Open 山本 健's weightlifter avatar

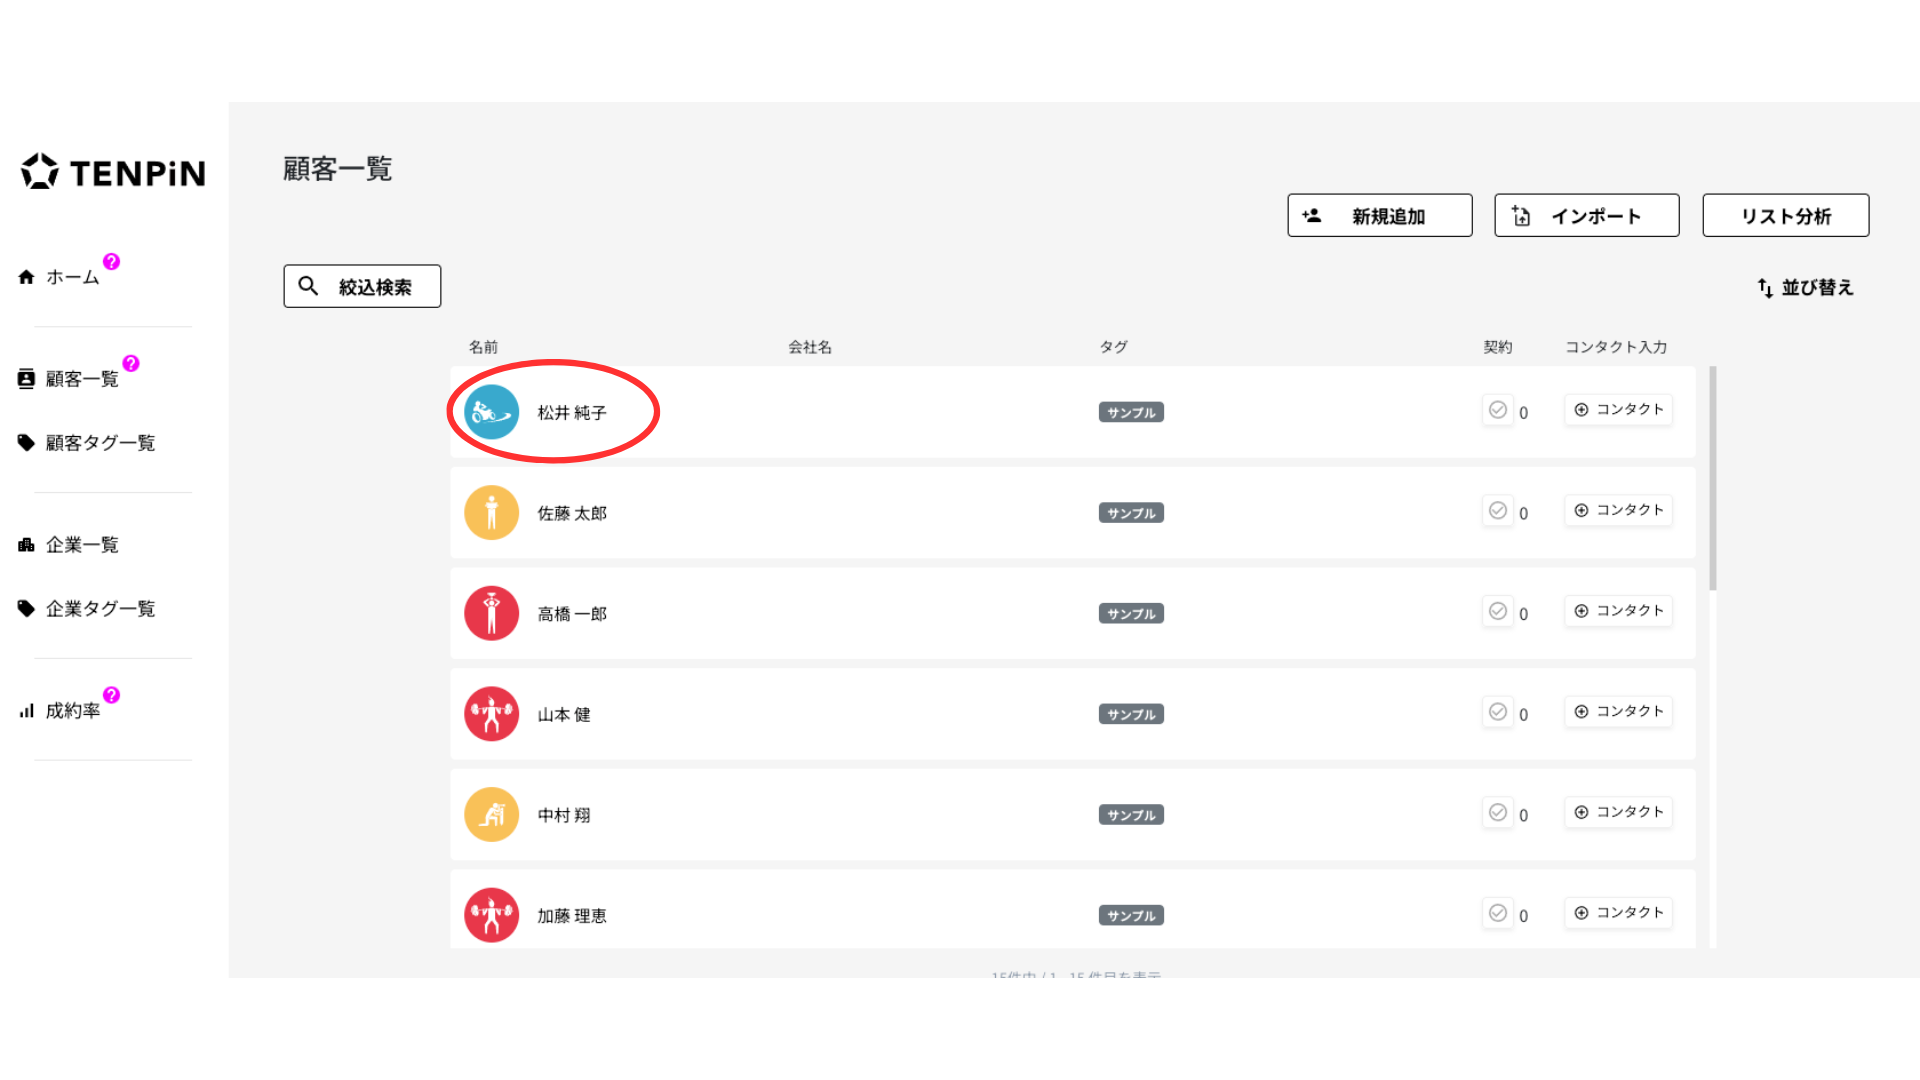491,714
